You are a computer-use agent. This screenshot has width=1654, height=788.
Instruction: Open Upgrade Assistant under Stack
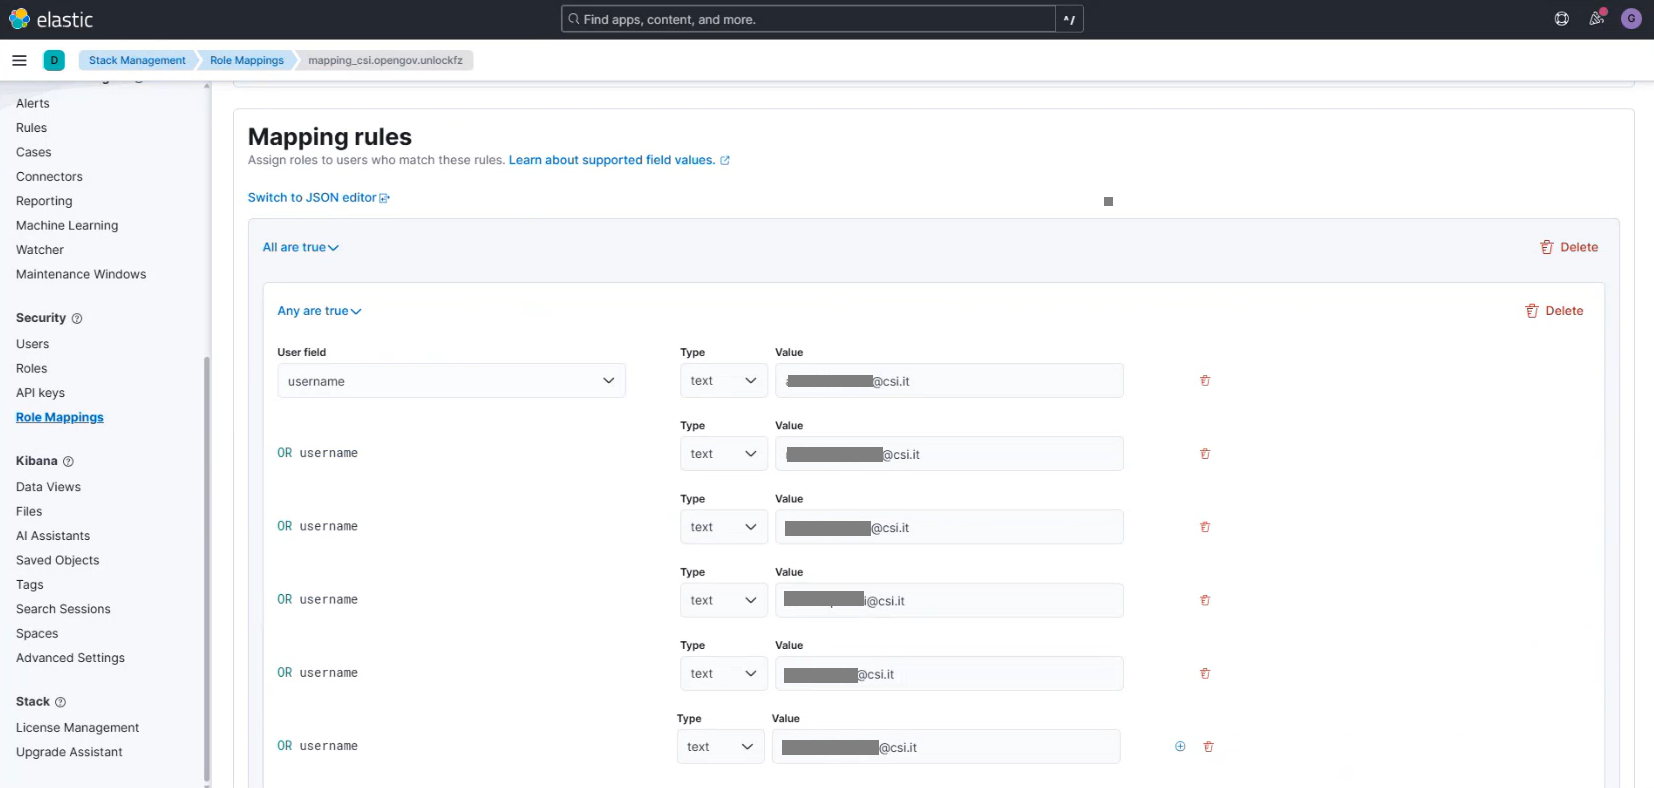coord(69,752)
